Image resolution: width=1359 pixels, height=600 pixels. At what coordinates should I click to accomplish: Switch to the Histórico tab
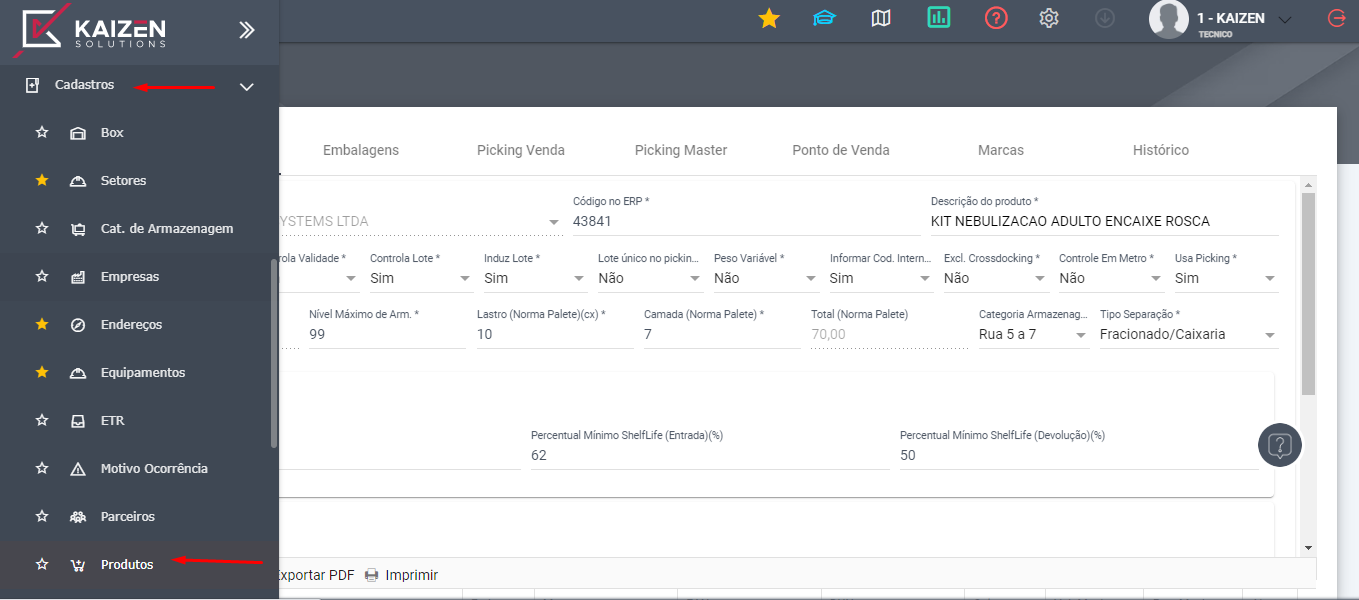click(1161, 150)
